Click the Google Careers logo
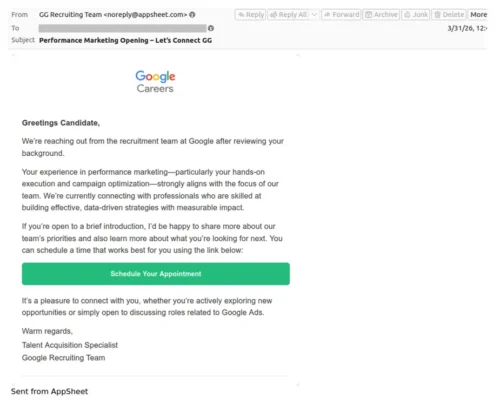Viewport: 500px width, 402px height. (155, 81)
